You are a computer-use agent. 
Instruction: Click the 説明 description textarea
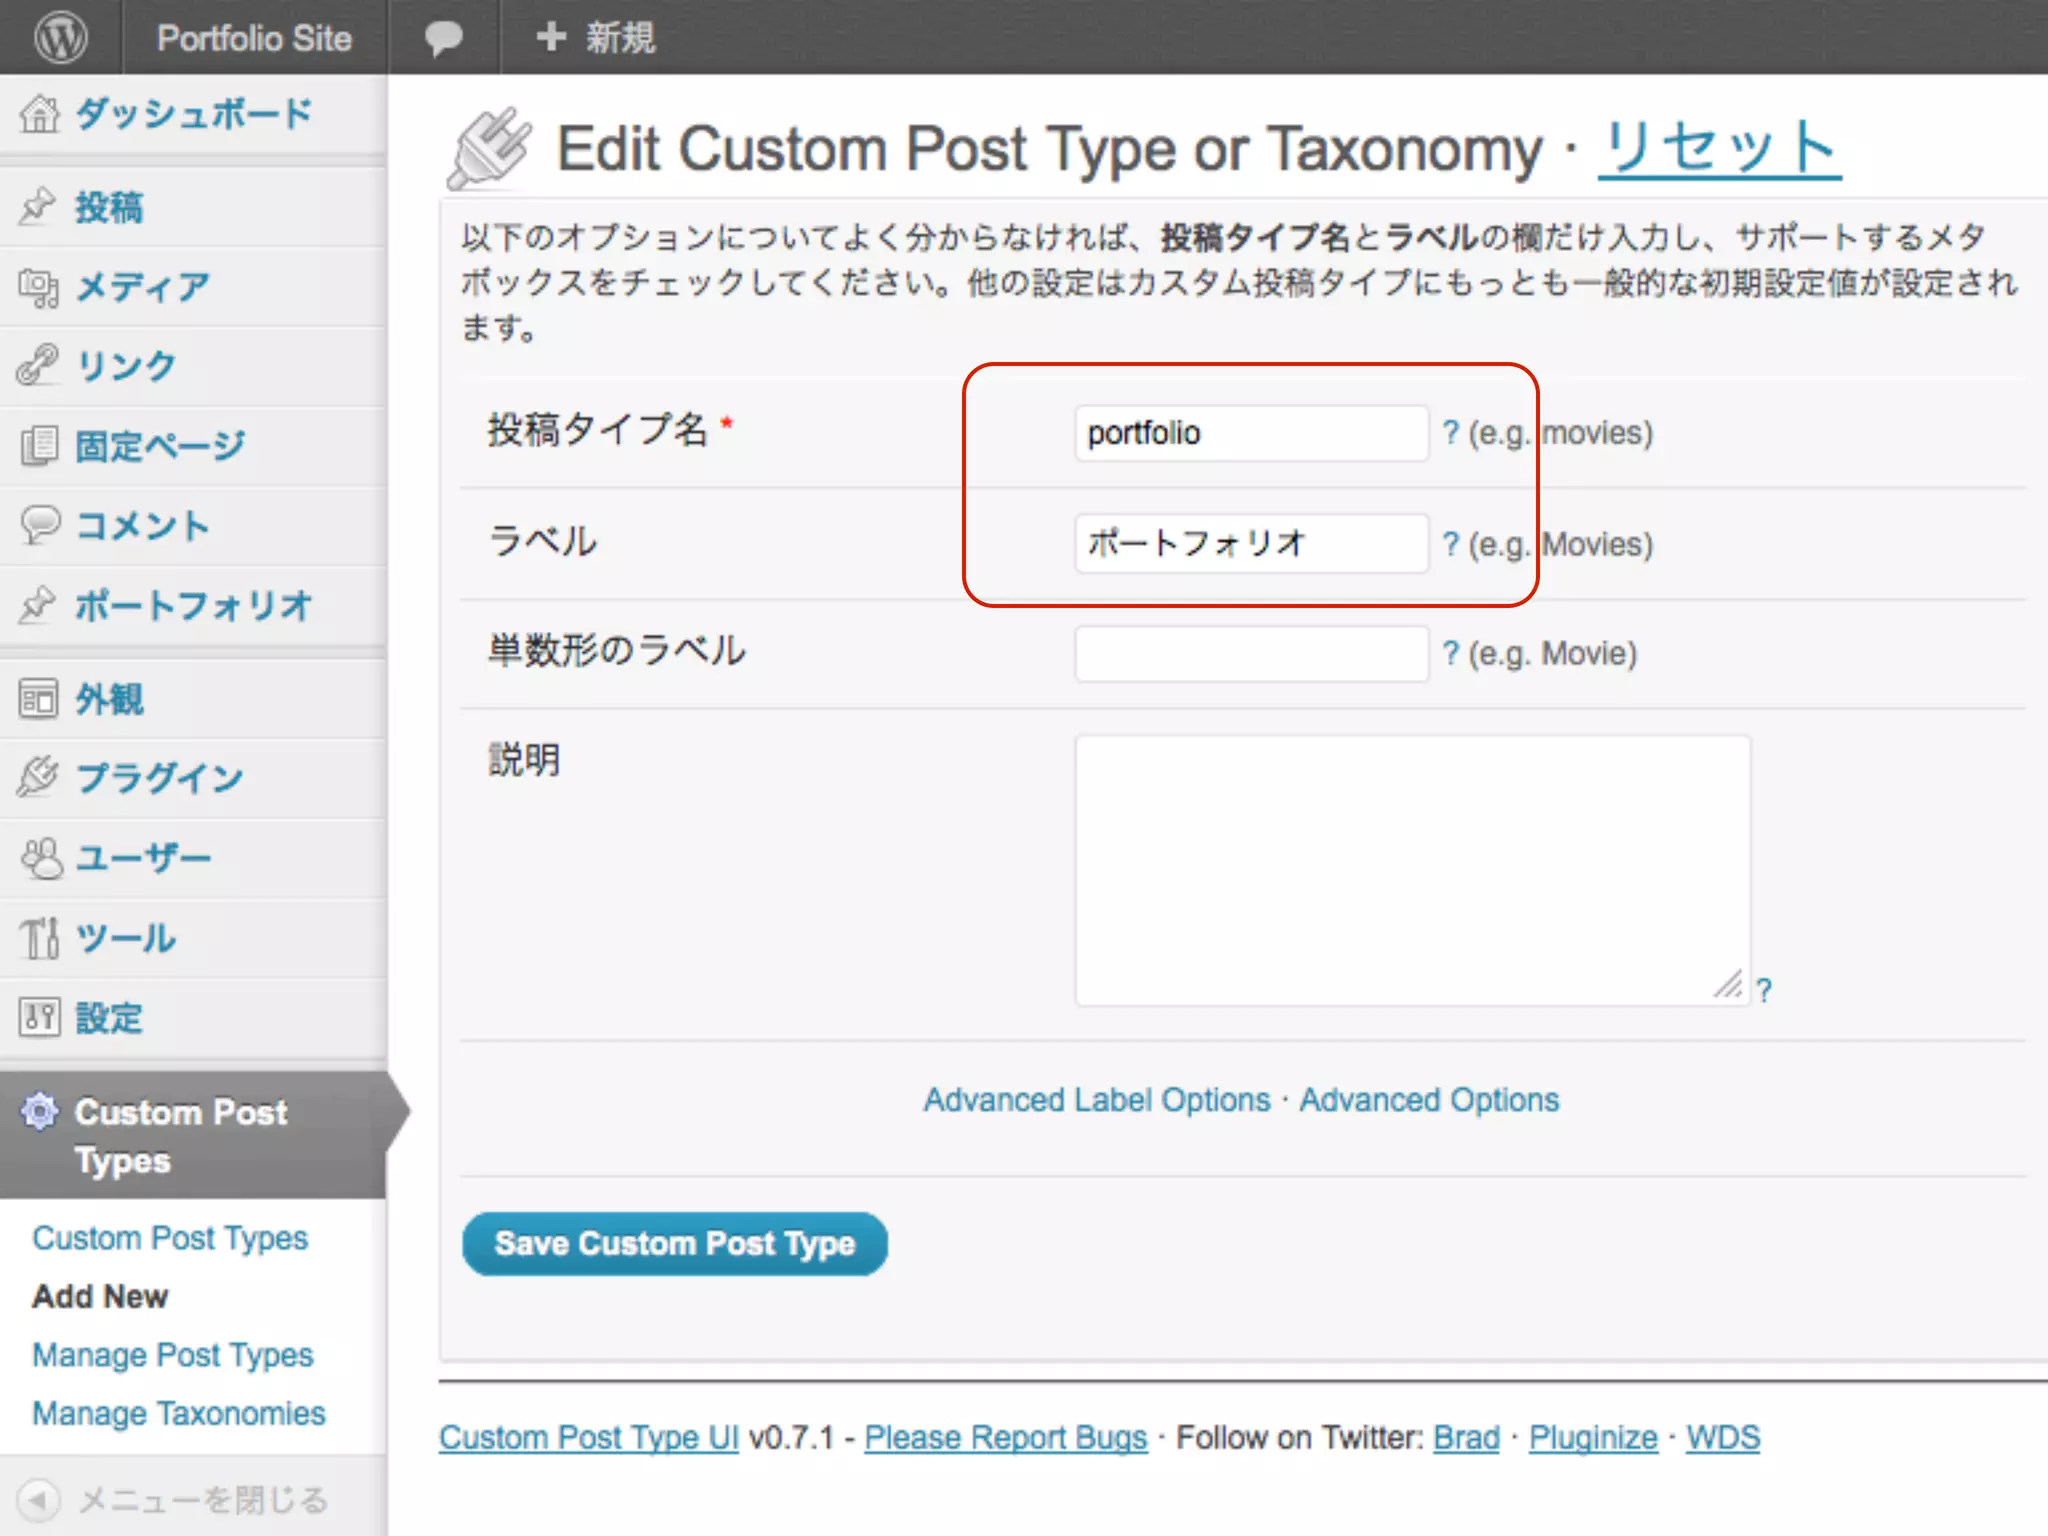1411,870
